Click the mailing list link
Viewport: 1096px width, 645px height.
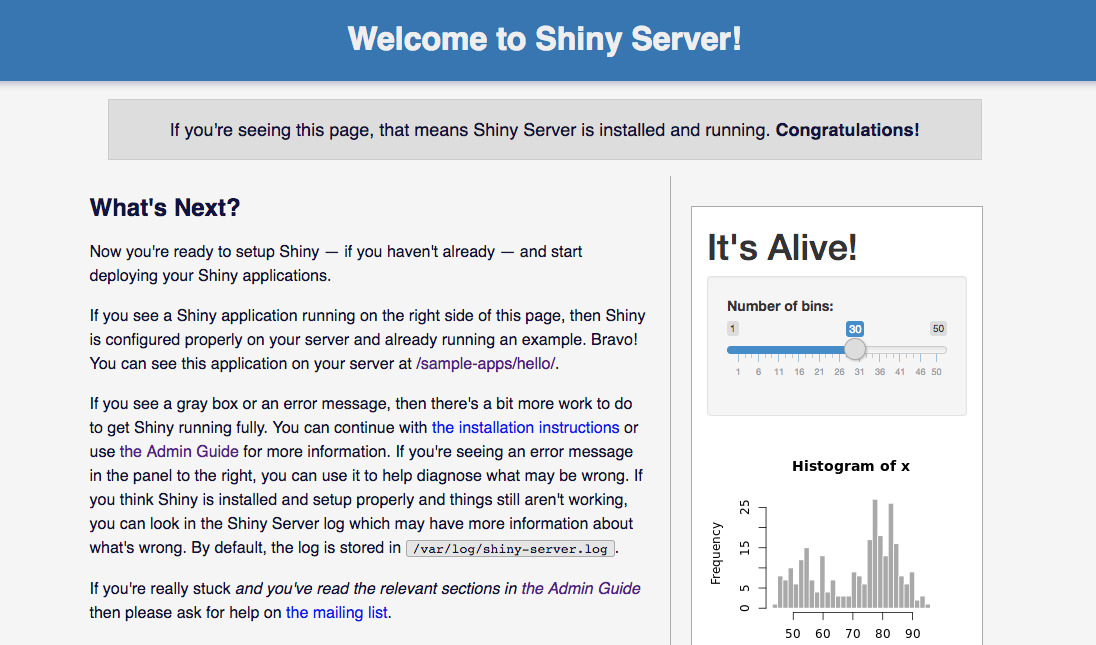pyautogui.click(x=336, y=612)
